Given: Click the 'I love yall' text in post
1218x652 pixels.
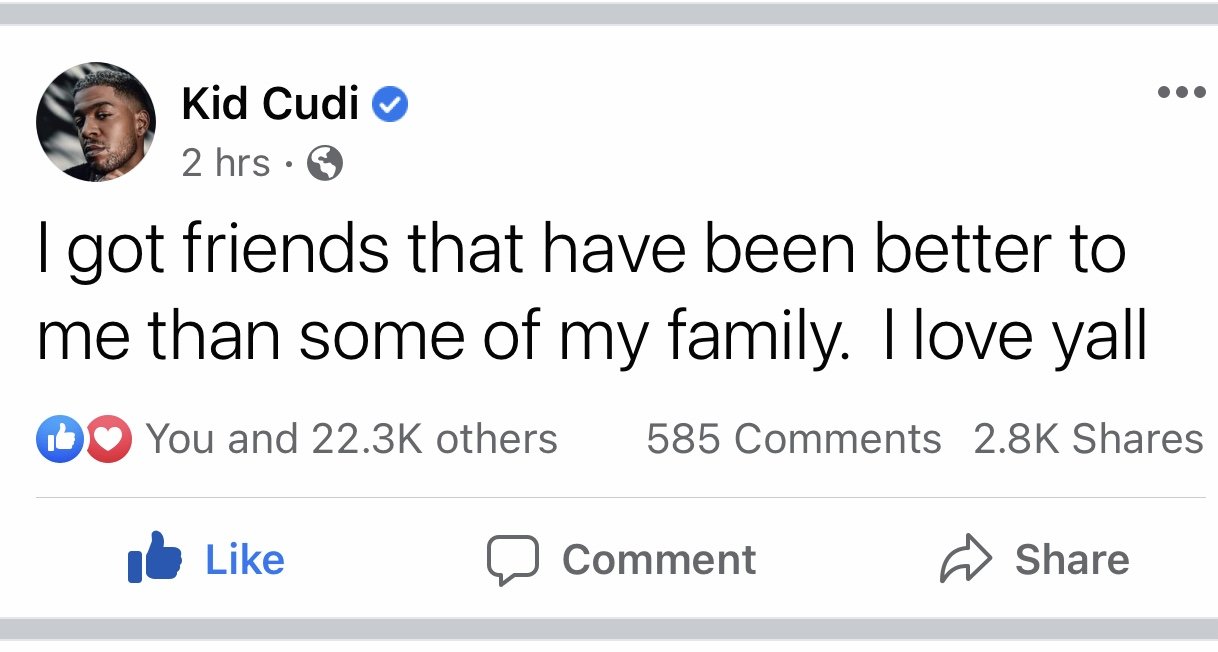Looking at the screenshot, I should (1013, 336).
